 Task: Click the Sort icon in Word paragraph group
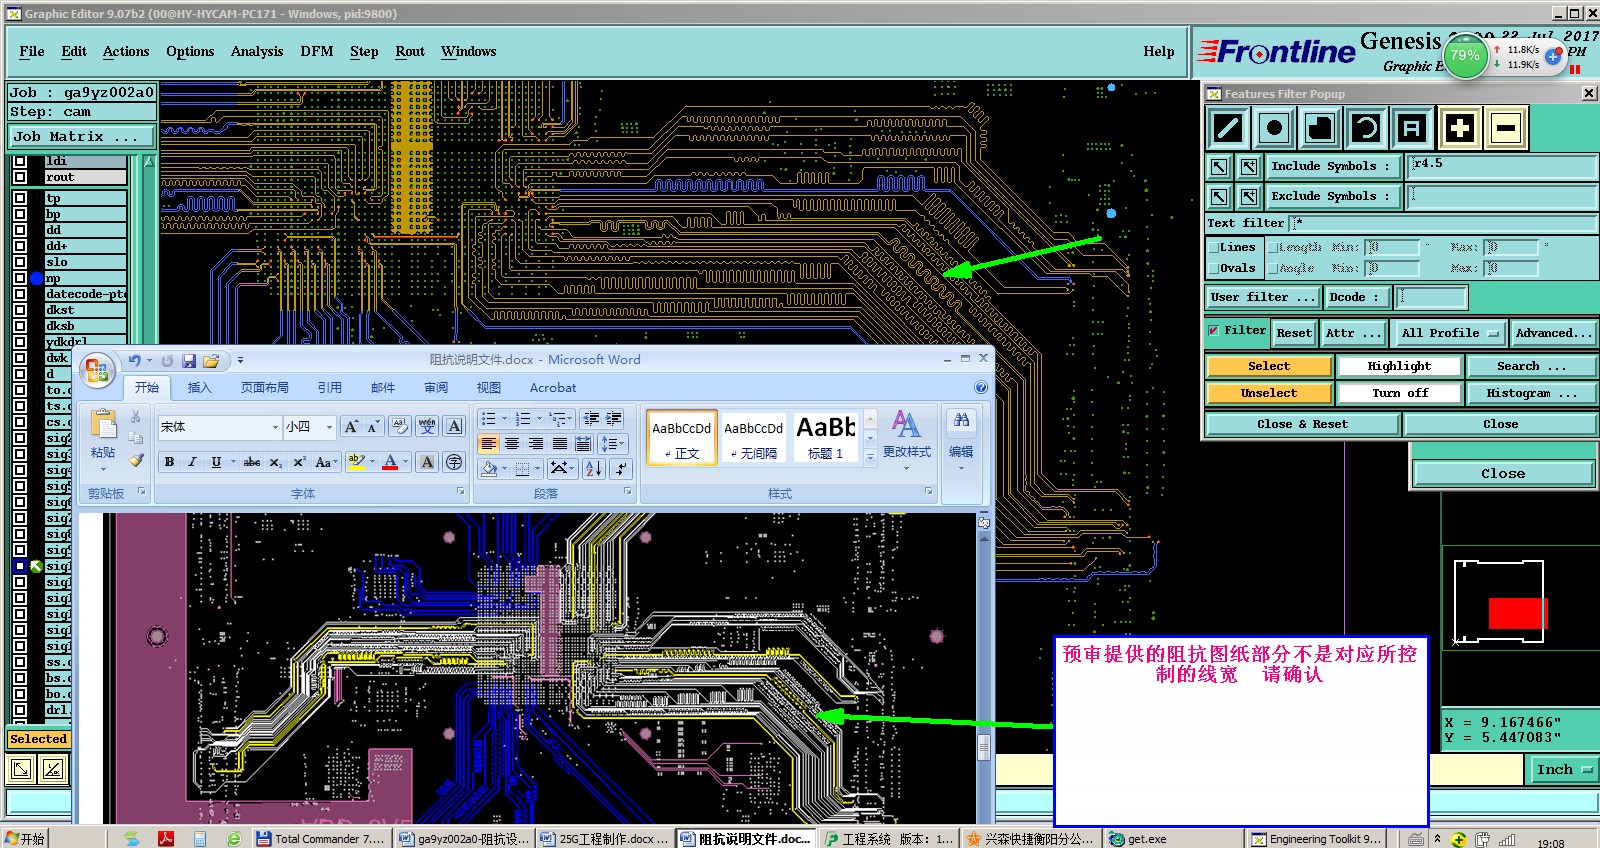click(x=593, y=468)
